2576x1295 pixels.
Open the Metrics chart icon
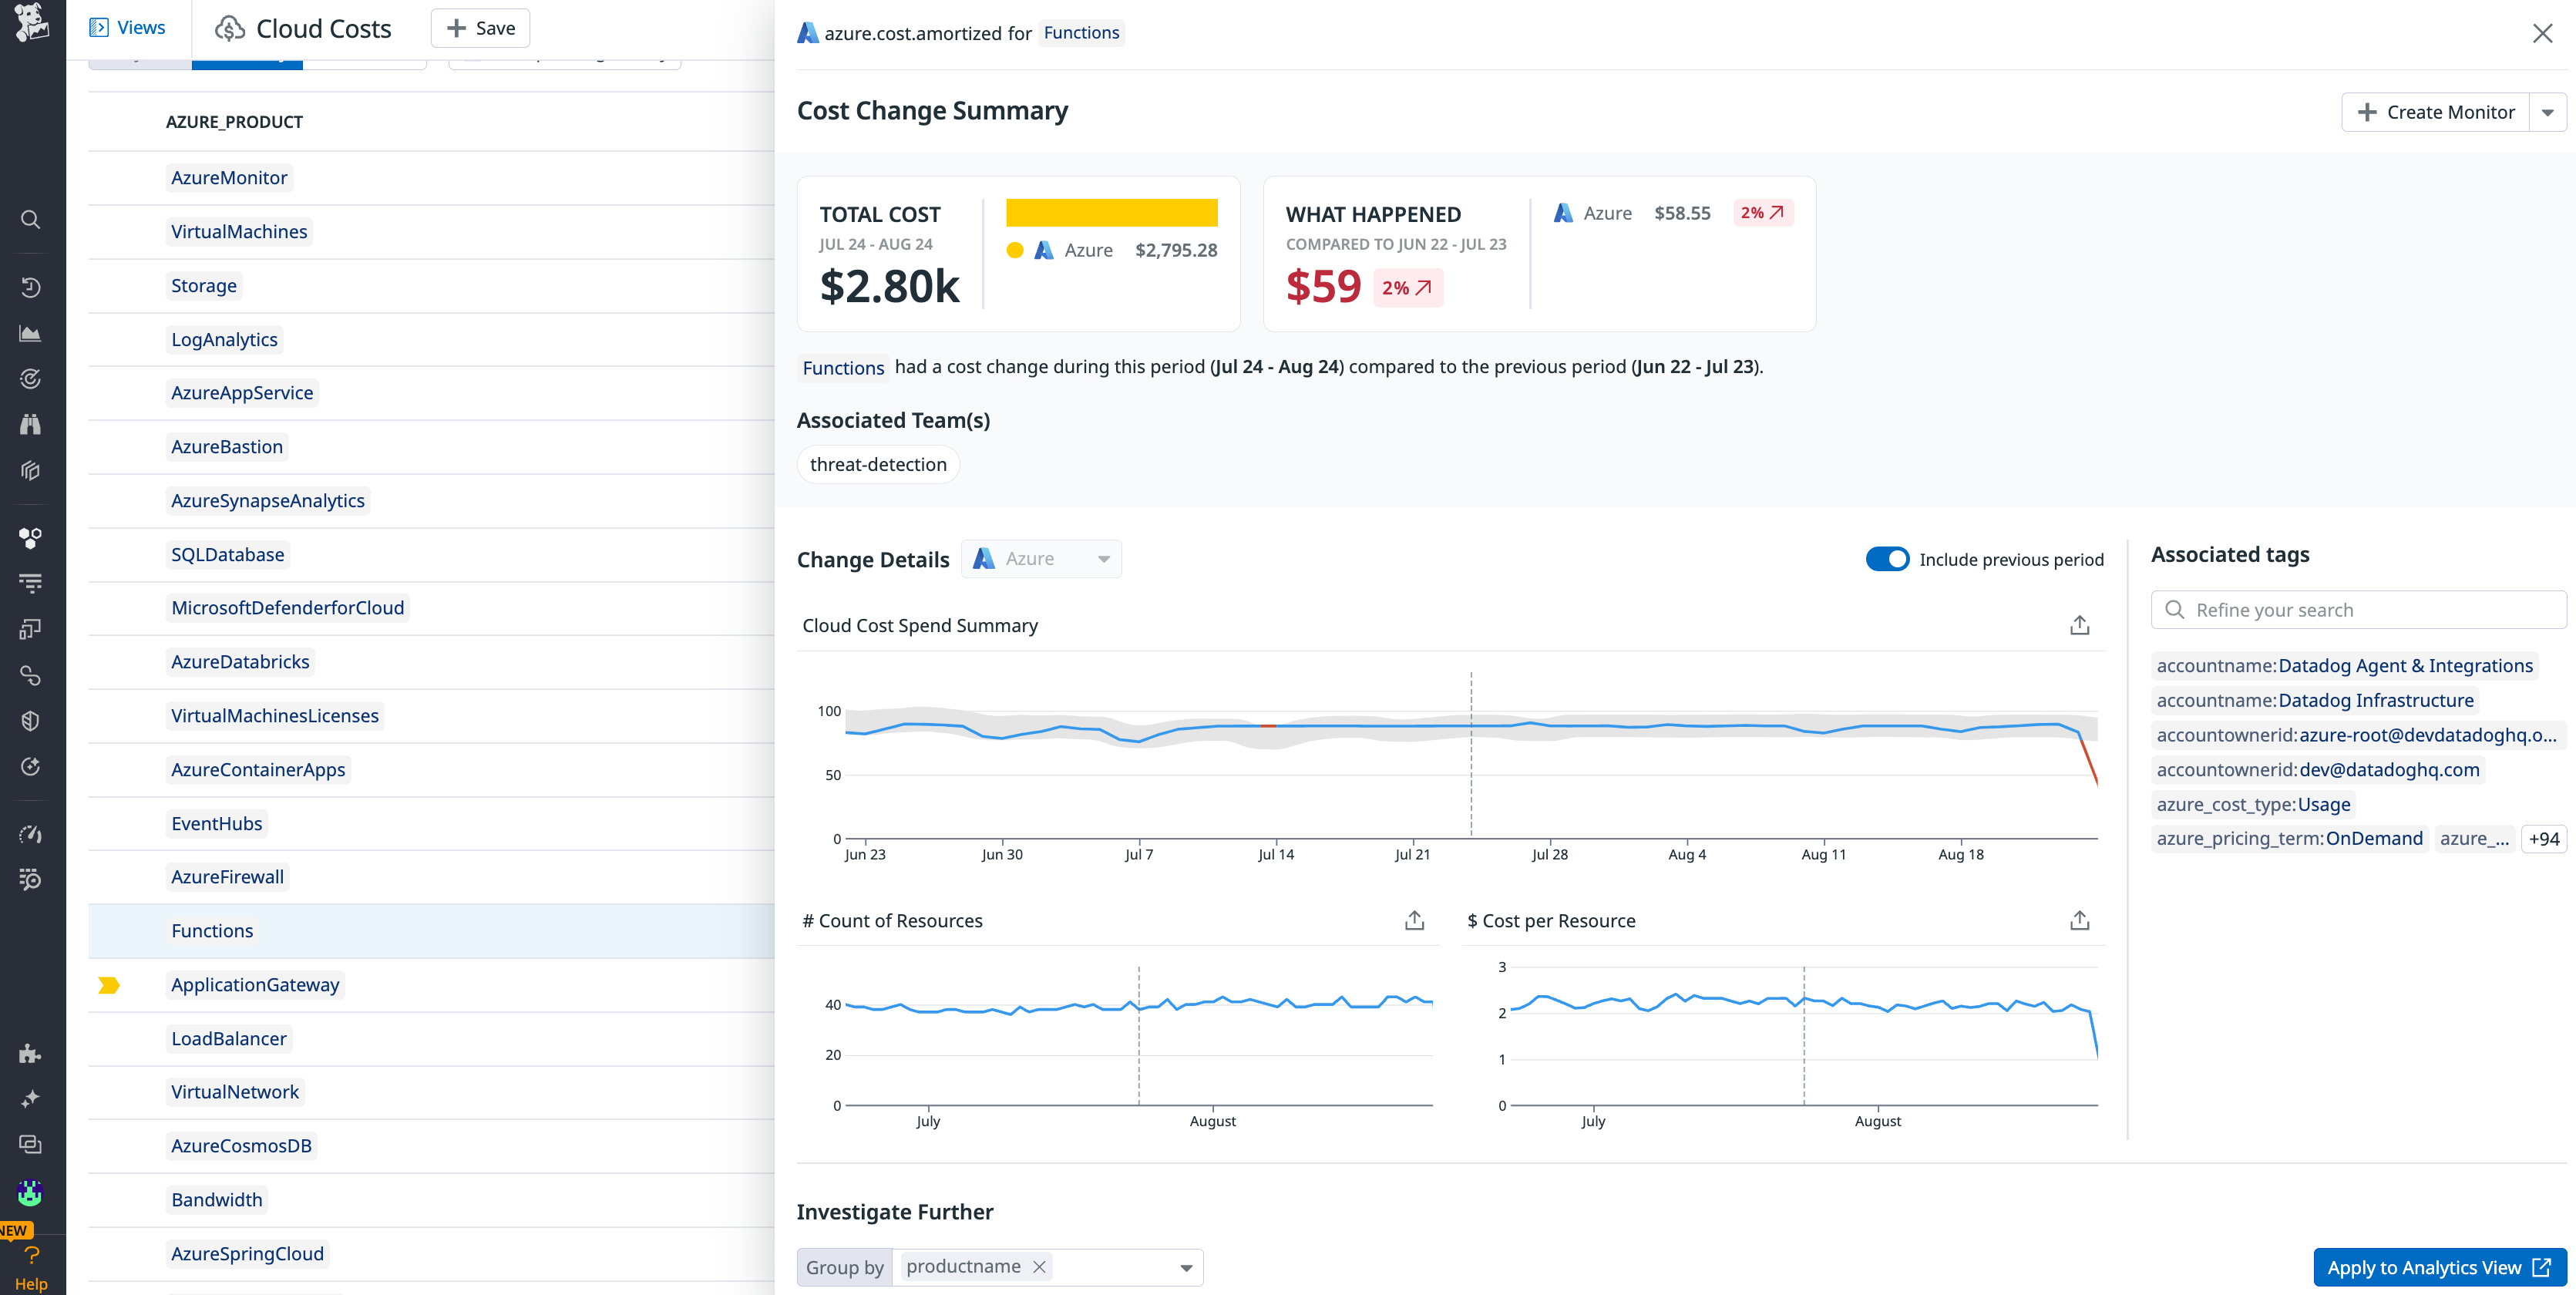coord(31,333)
